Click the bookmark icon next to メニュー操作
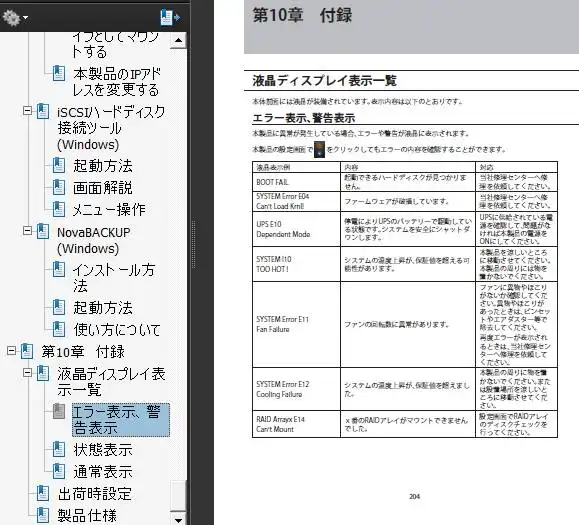The width and height of the screenshot is (579, 525). tap(59, 209)
